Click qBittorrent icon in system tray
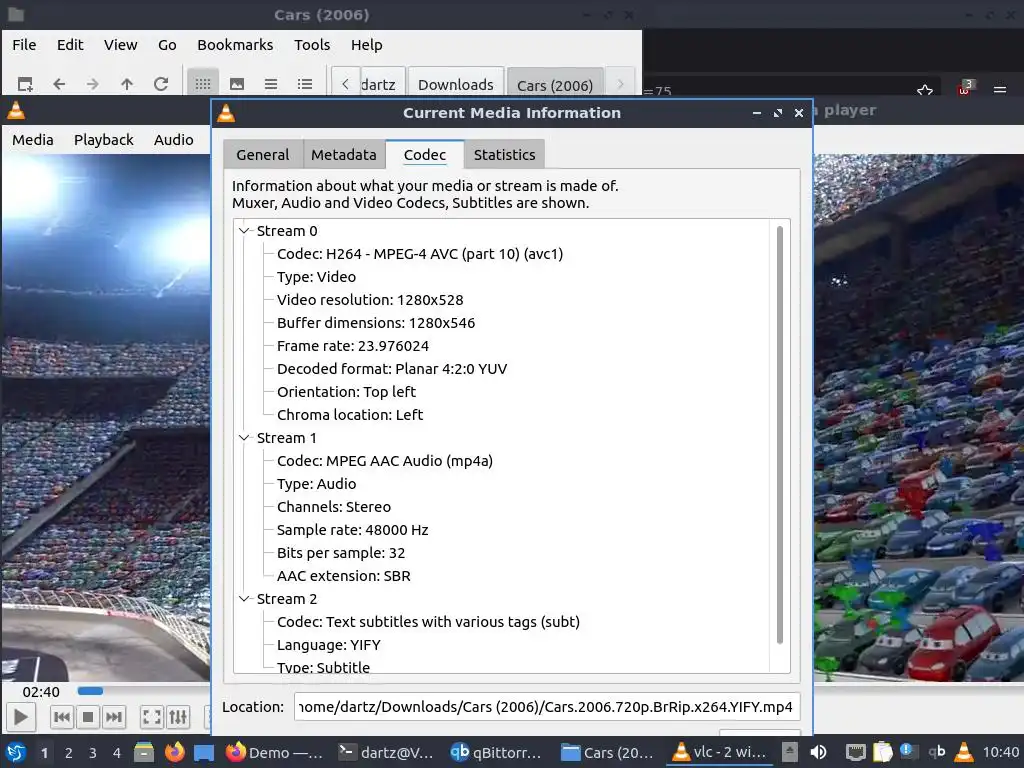Image resolution: width=1024 pixels, height=768 pixels. coord(936,752)
